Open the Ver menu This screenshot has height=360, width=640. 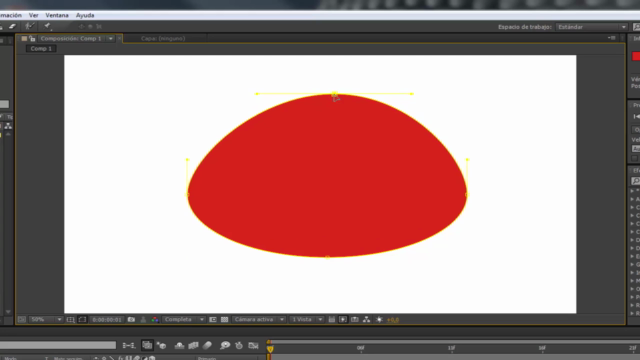pyautogui.click(x=33, y=15)
